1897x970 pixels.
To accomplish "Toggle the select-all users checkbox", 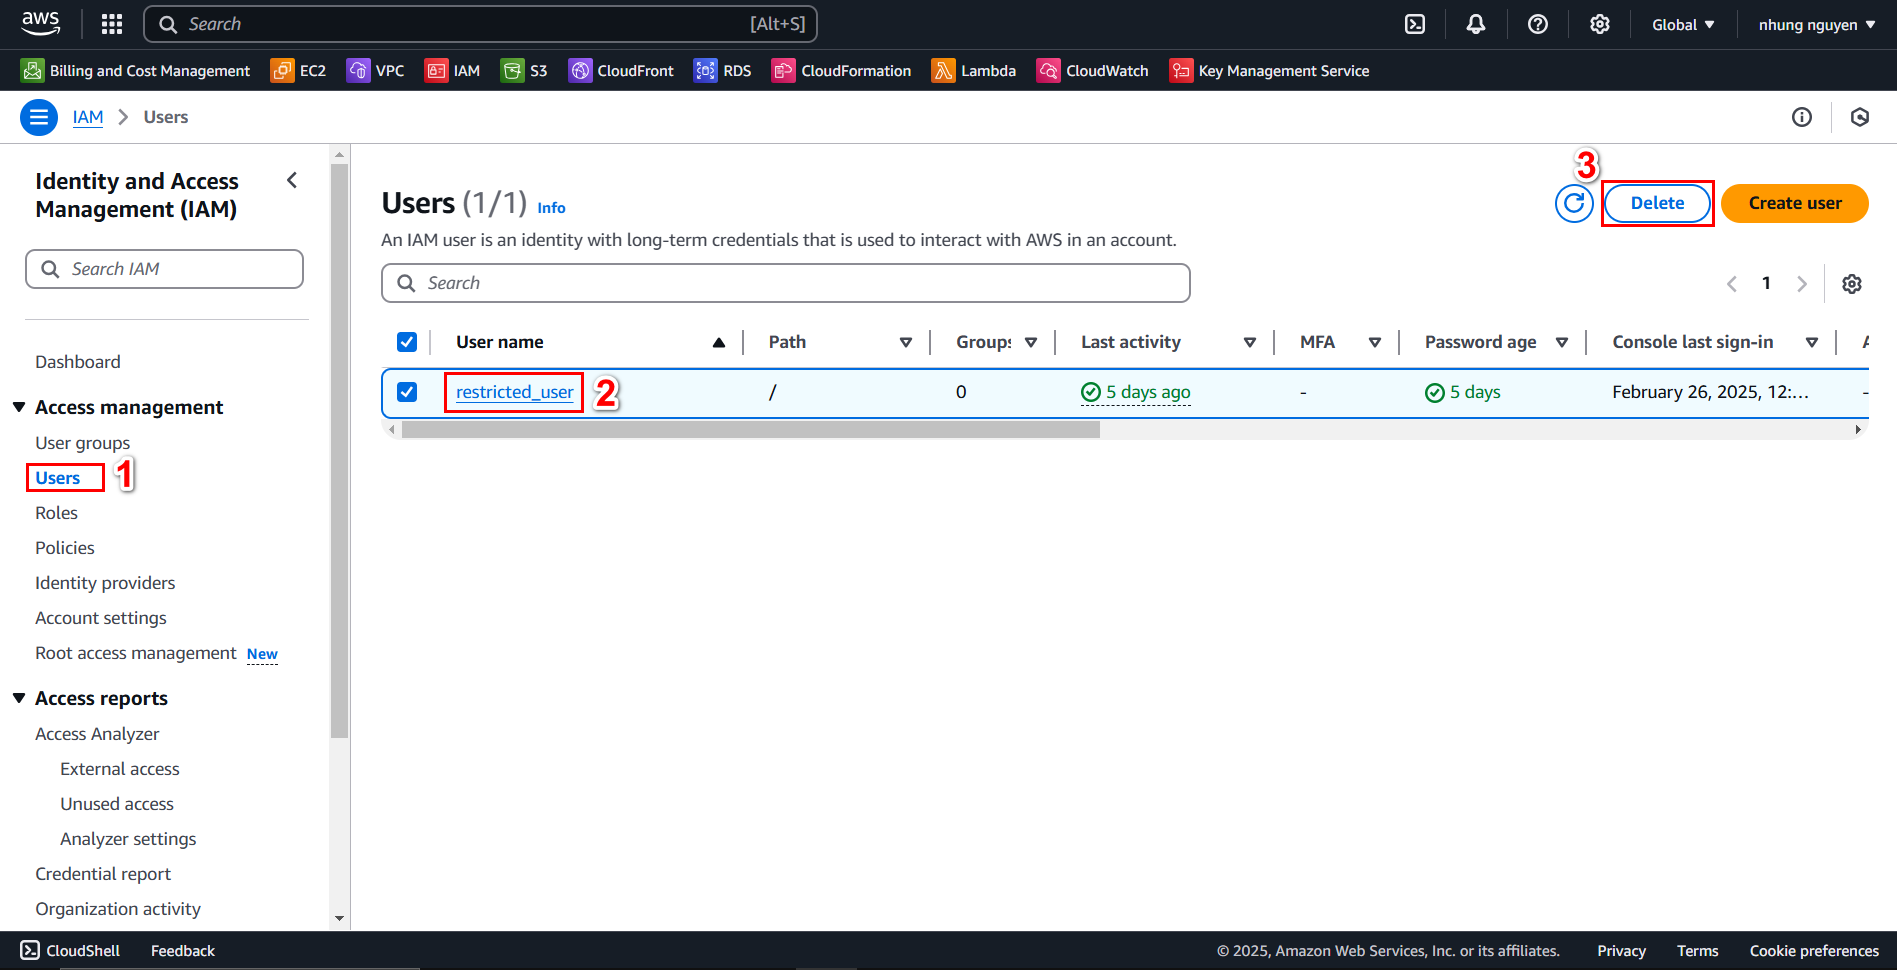I will click(x=407, y=342).
